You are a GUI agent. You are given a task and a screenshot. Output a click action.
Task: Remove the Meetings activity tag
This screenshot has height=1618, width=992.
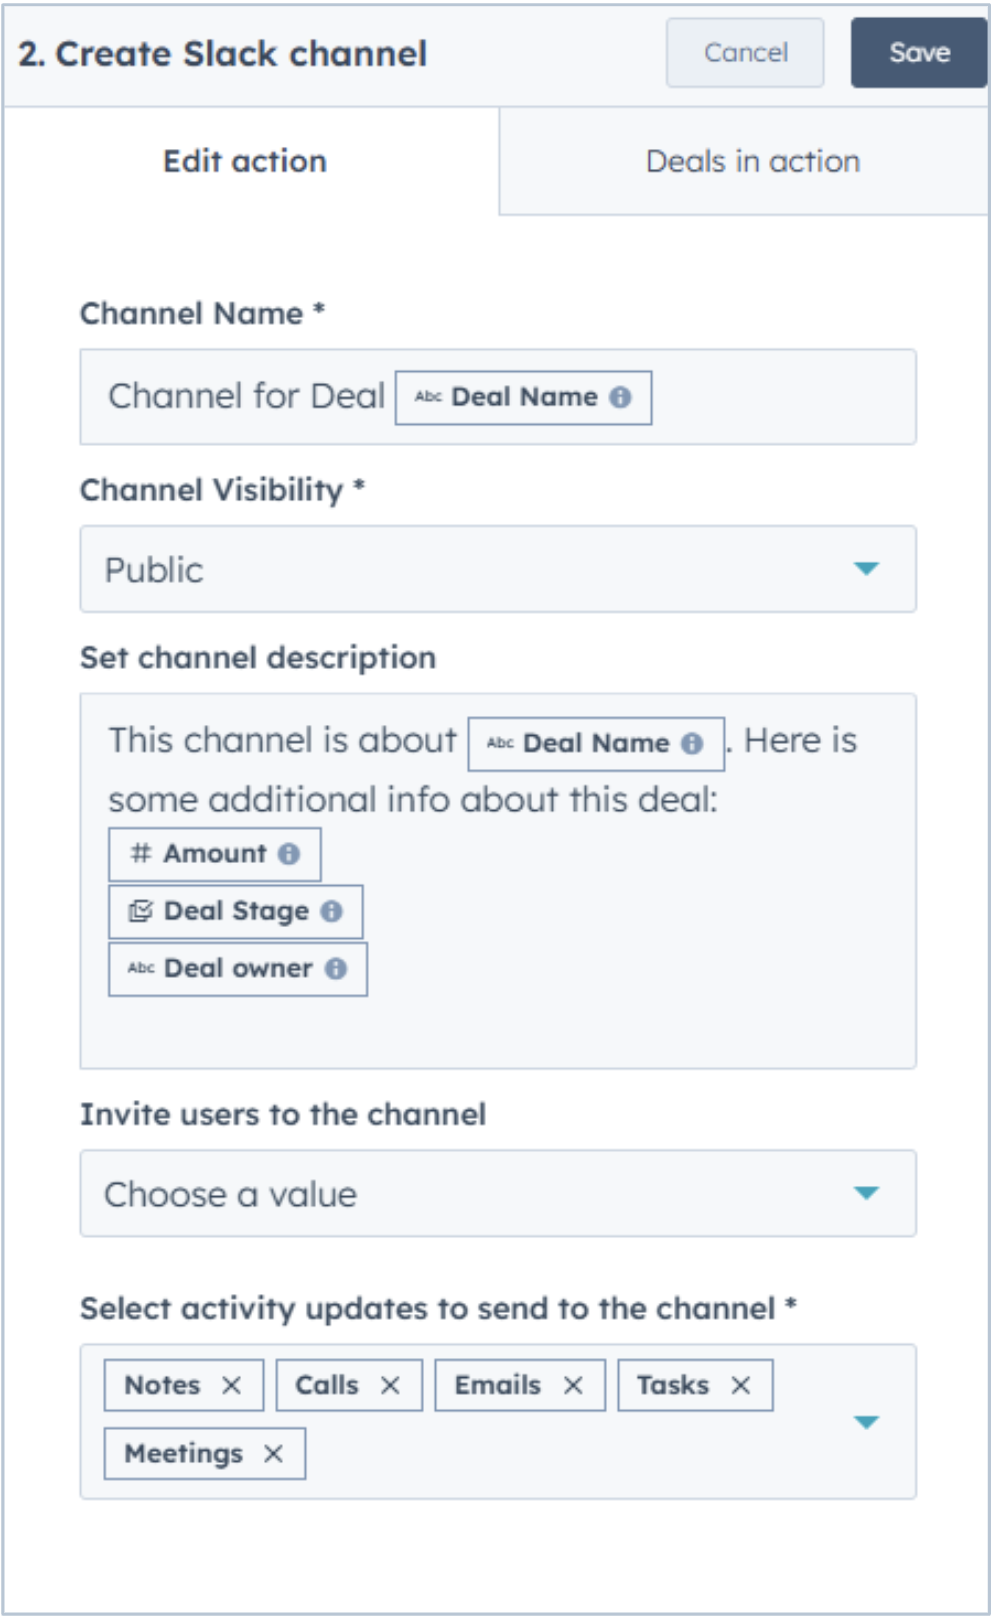click(273, 1454)
